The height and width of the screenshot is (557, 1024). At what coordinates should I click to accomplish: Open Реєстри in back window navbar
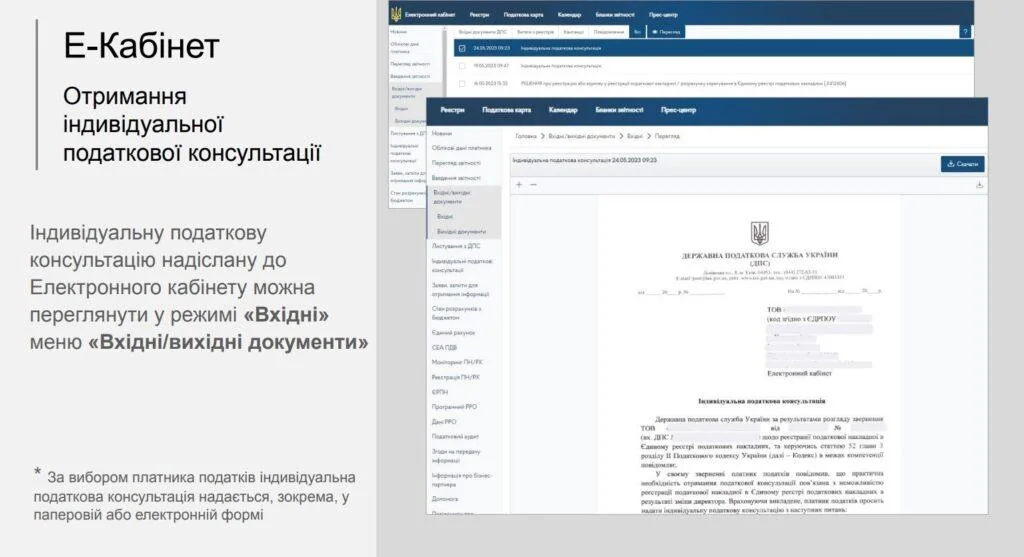tap(479, 14)
